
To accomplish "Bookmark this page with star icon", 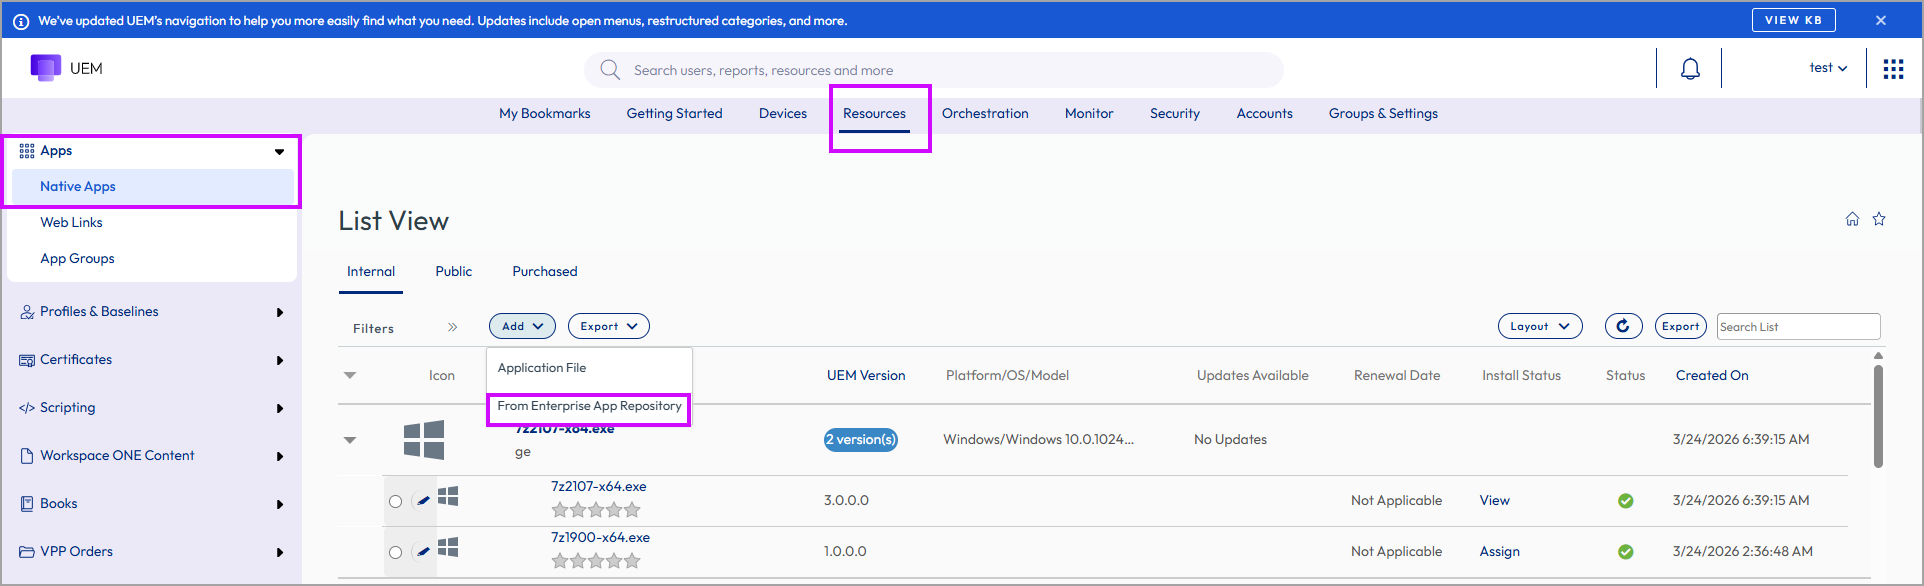I will (1879, 219).
